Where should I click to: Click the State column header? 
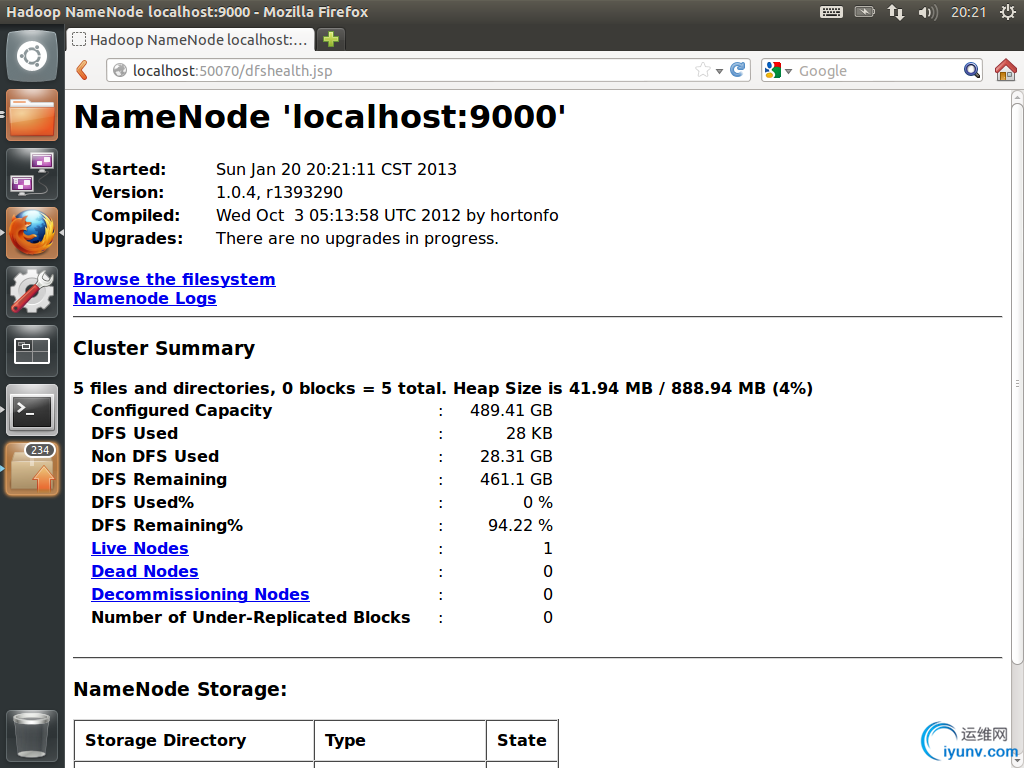(x=522, y=740)
